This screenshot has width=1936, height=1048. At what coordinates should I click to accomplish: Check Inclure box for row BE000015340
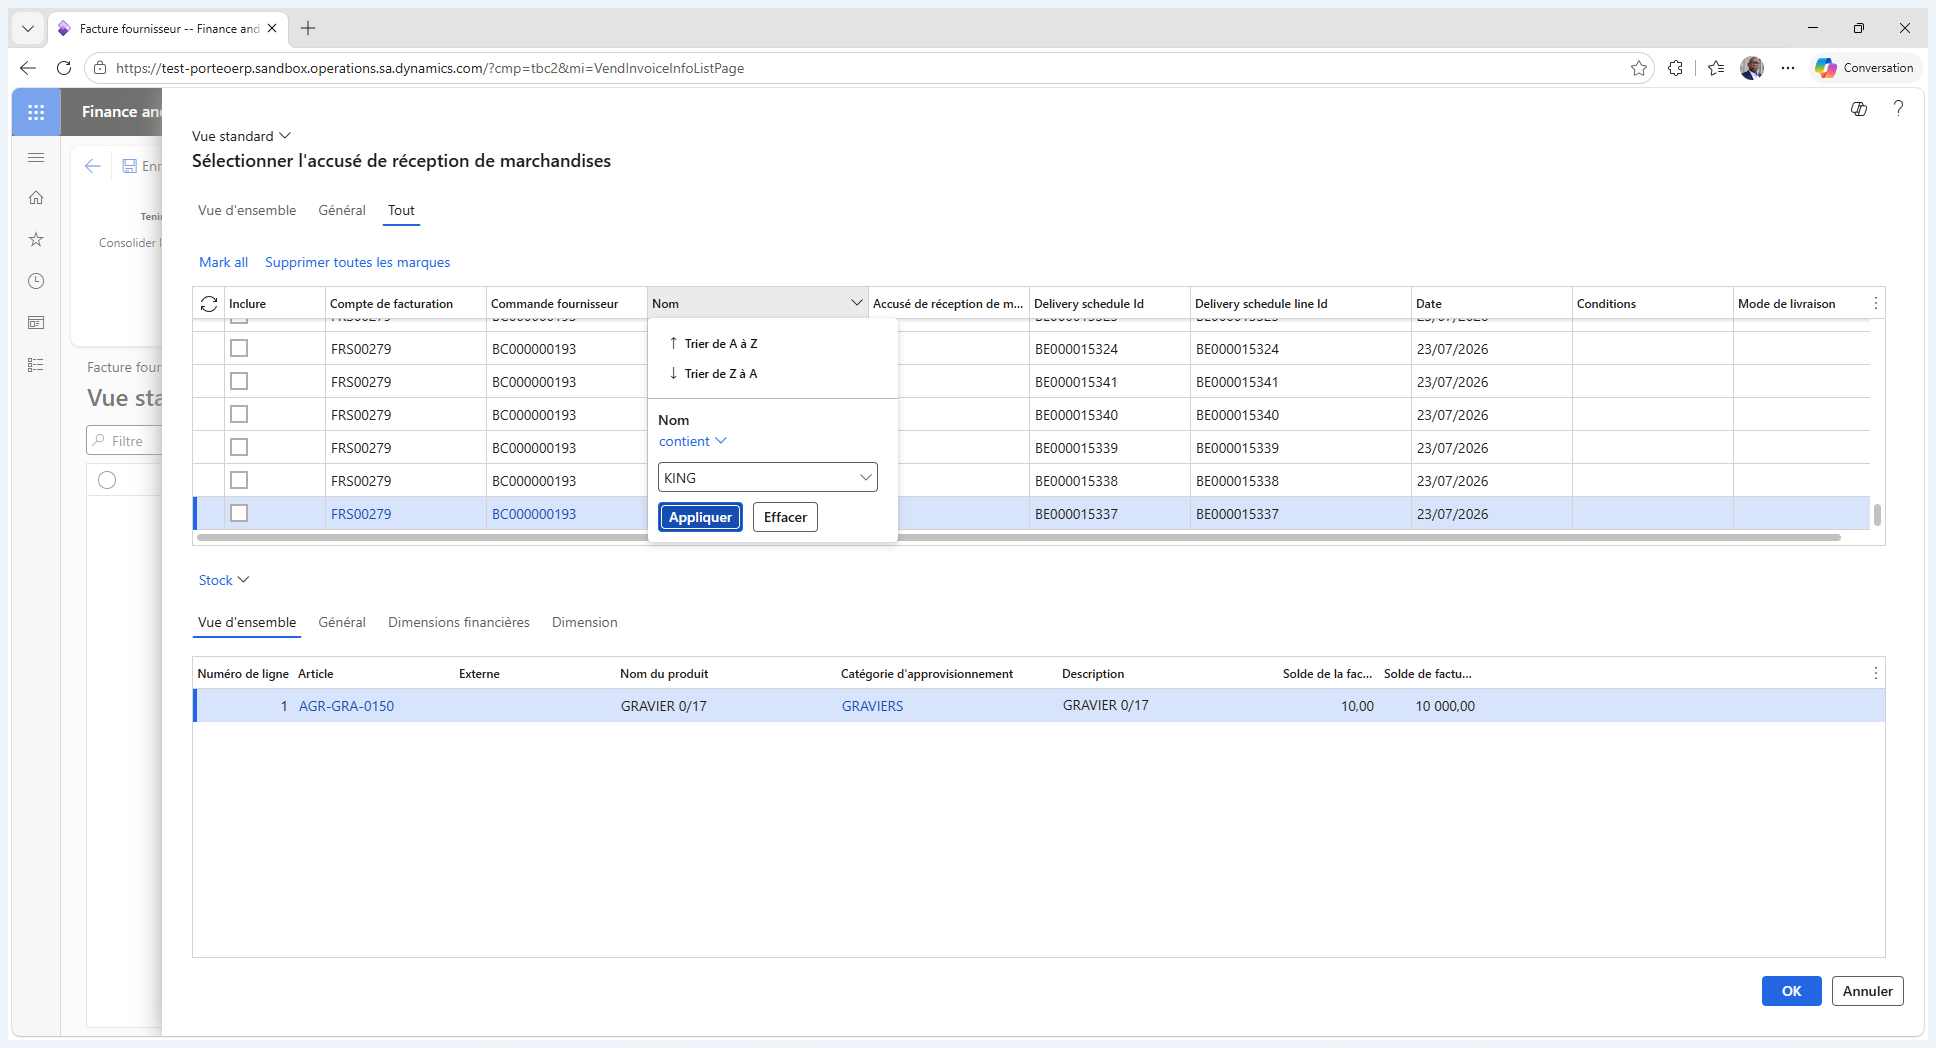tap(239, 414)
